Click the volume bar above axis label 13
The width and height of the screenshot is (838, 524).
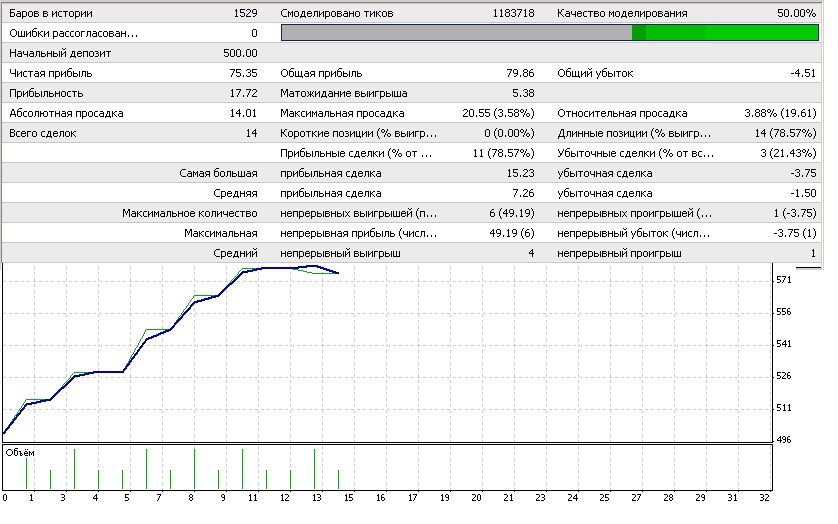[x=315, y=469]
